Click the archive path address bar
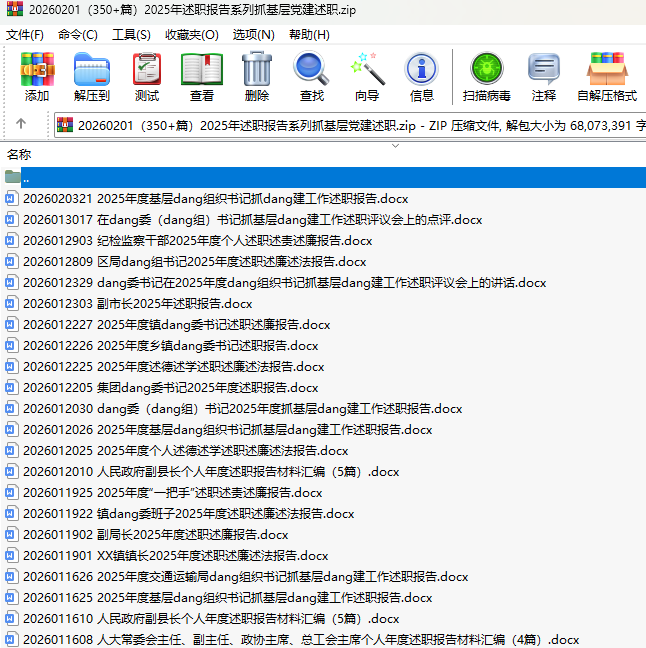Image resolution: width=646 pixels, height=648 pixels. 350,125
